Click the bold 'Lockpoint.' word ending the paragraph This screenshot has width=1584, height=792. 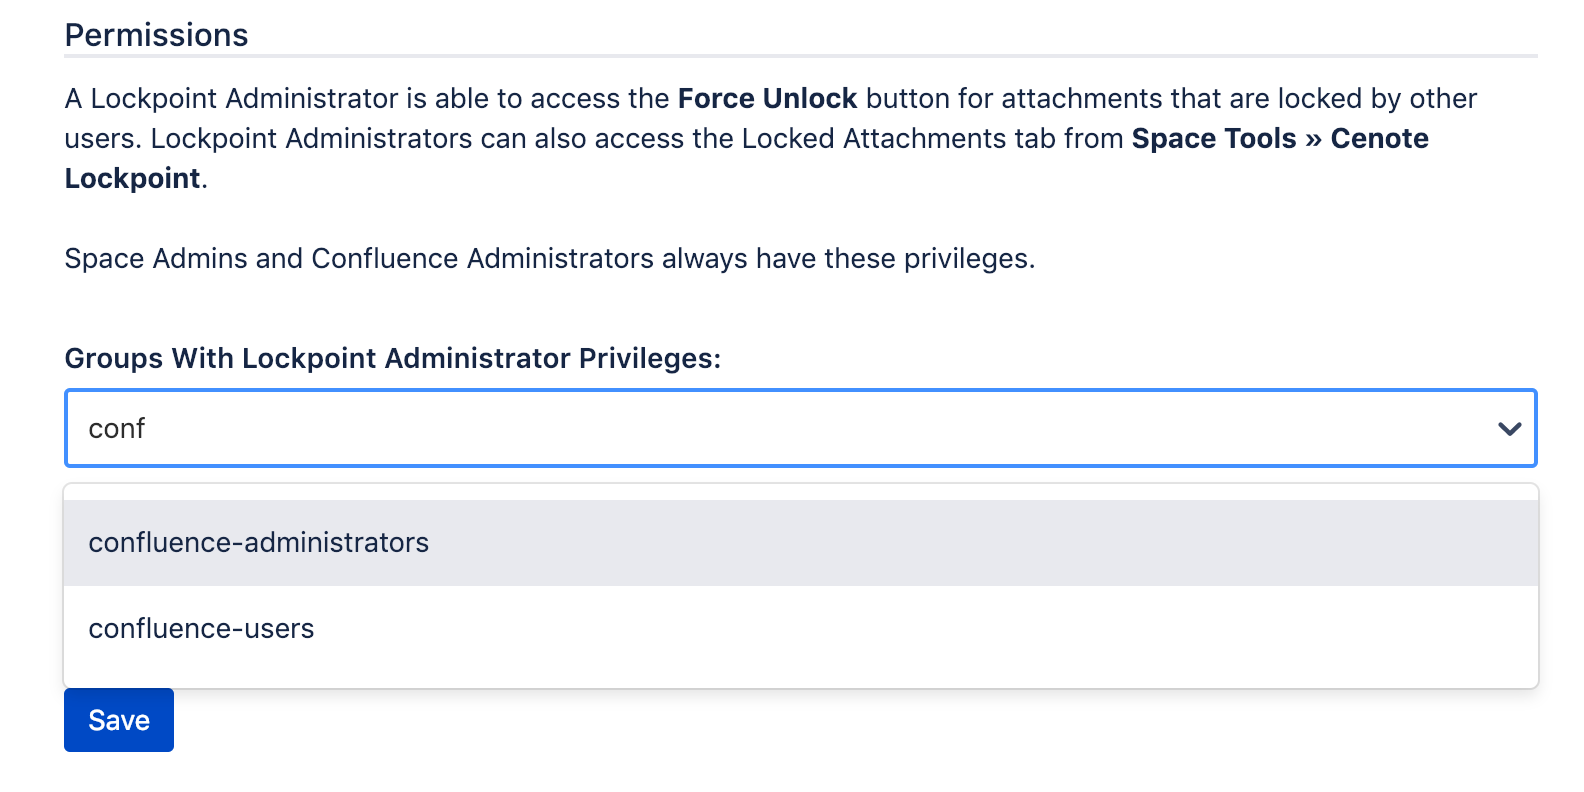(133, 178)
